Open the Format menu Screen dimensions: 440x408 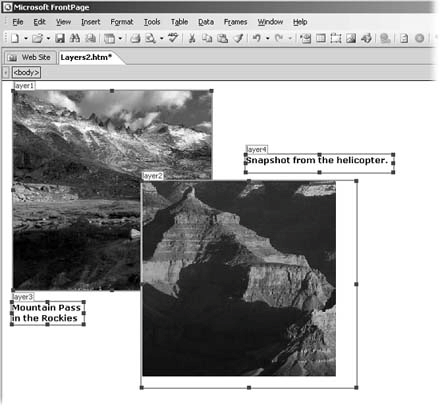click(x=122, y=22)
